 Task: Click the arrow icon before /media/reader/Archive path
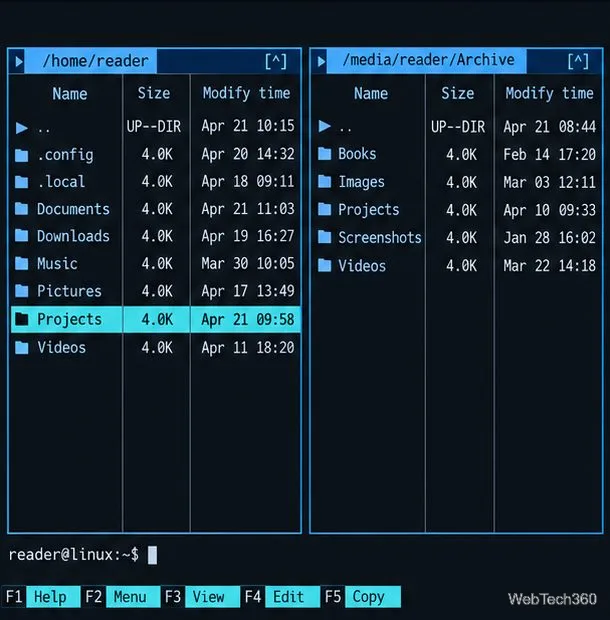(x=321, y=61)
